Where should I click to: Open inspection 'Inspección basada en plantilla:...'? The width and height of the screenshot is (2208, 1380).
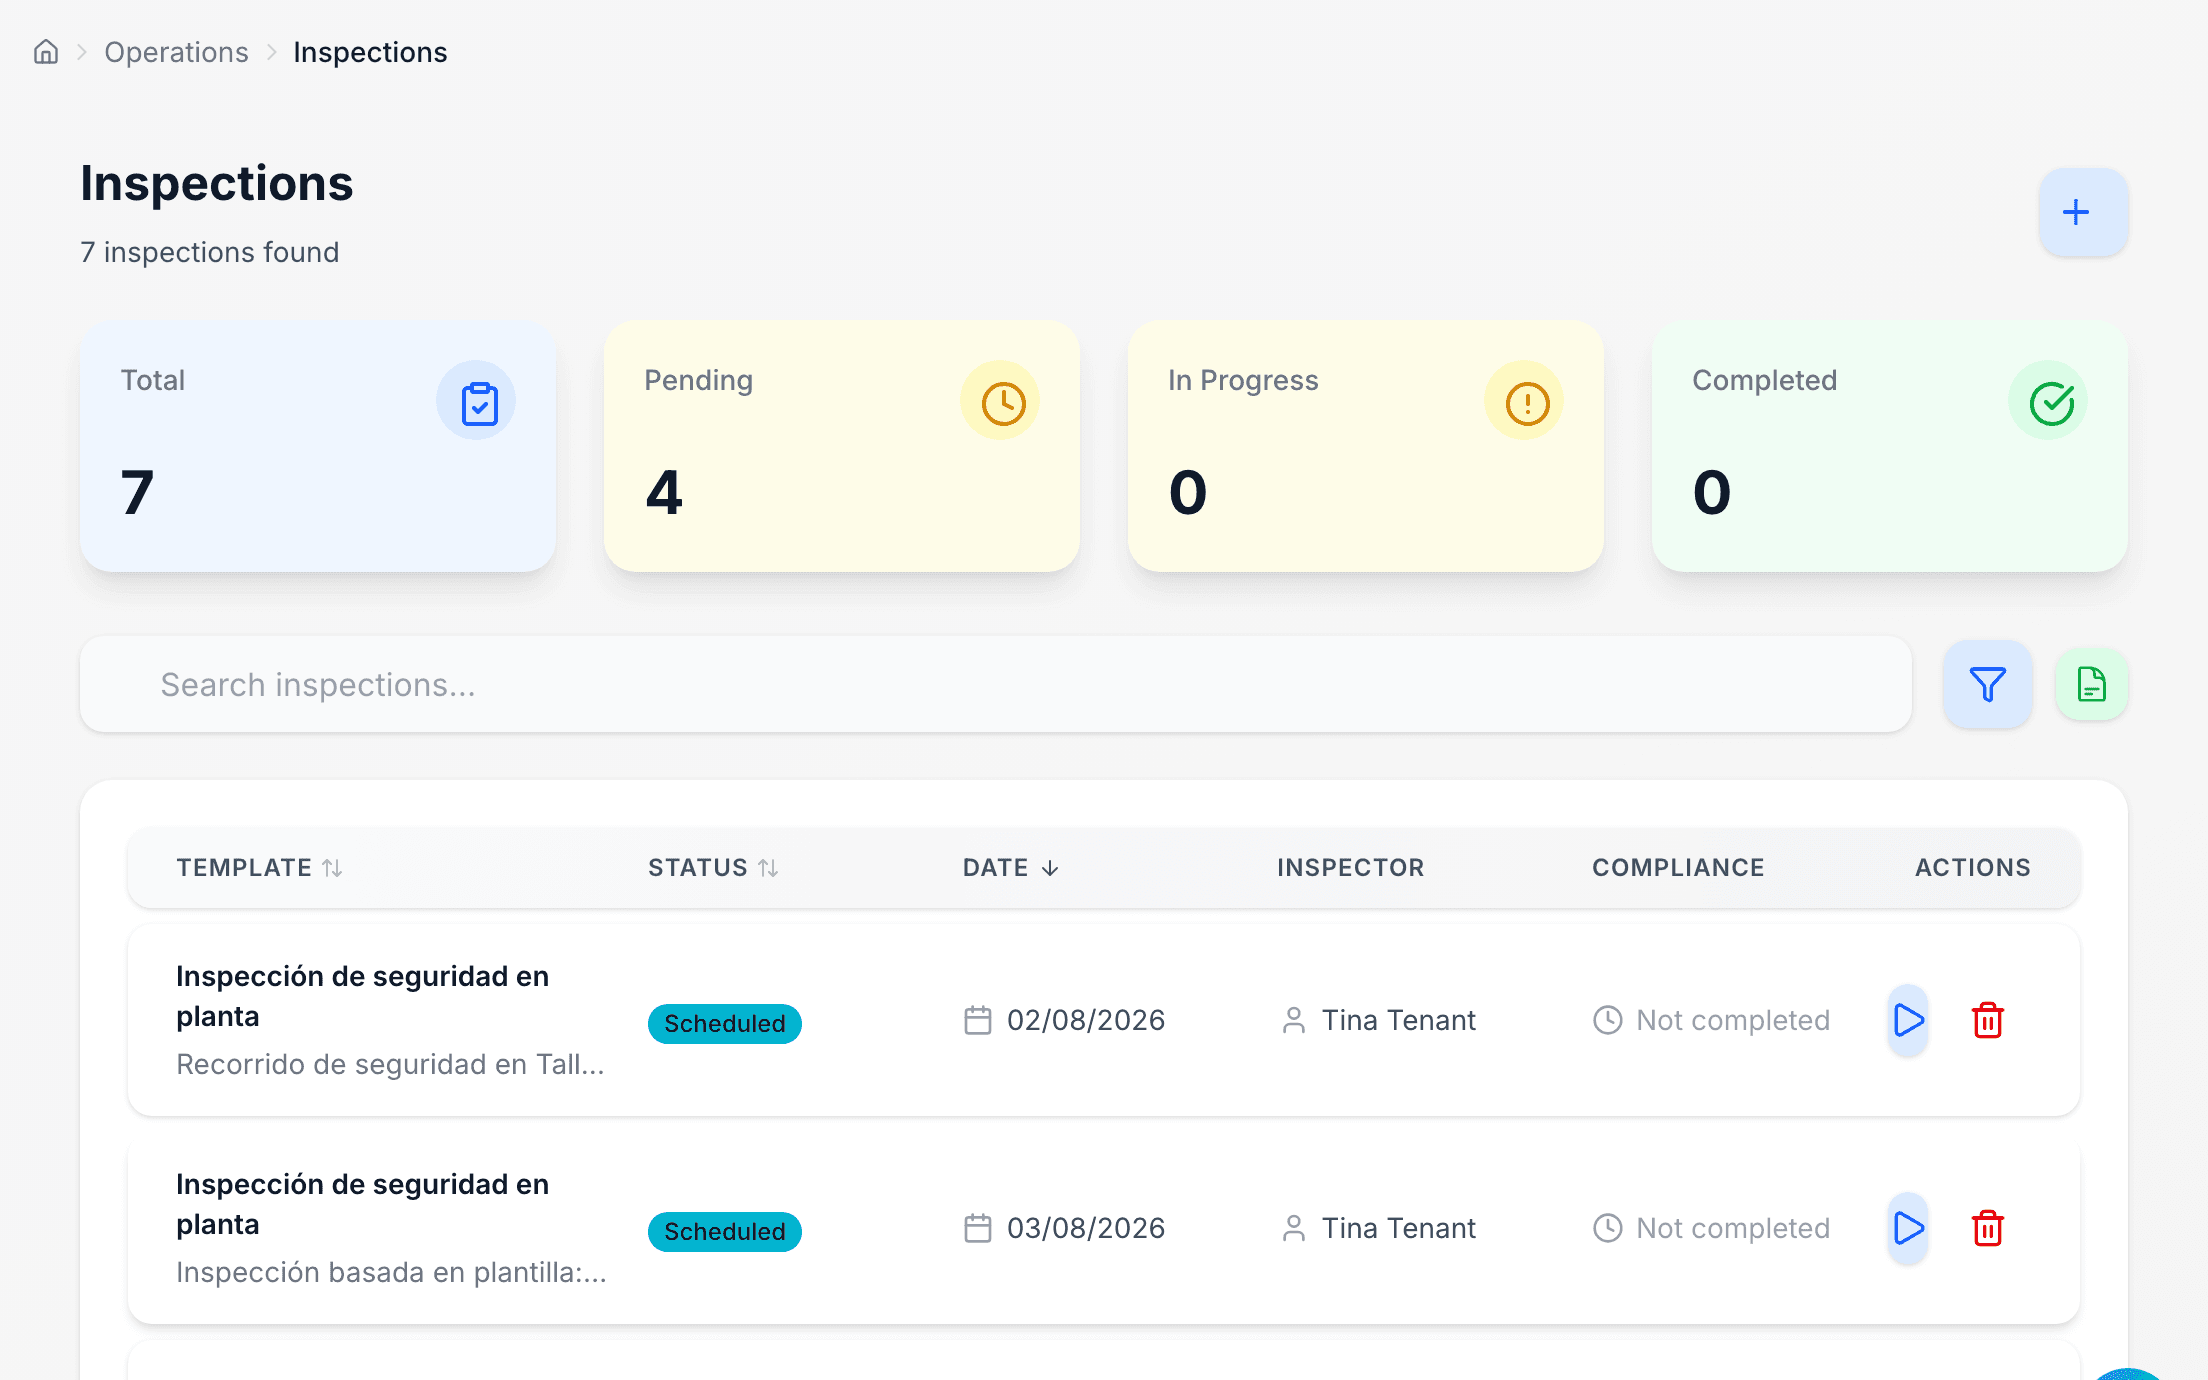pyautogui.click(x=391, y=1272)
